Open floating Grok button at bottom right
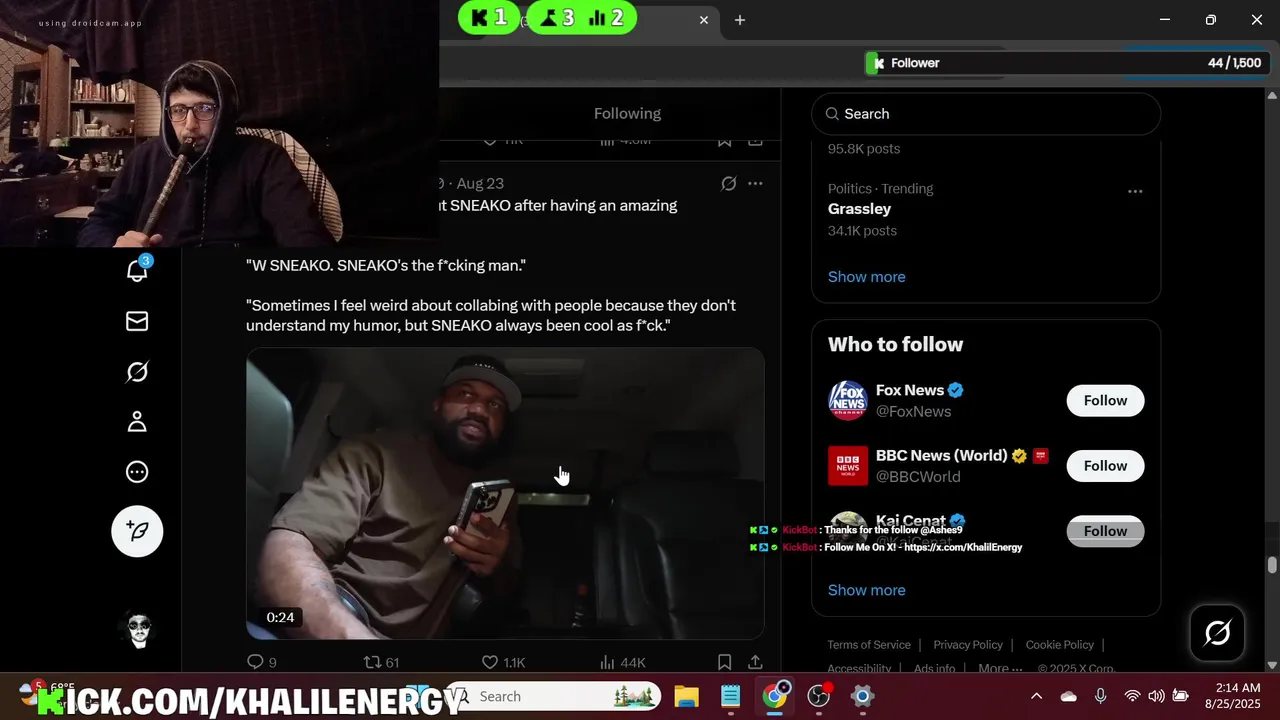The height and width of the screenshot is (720, 1280). (1217, 633)
